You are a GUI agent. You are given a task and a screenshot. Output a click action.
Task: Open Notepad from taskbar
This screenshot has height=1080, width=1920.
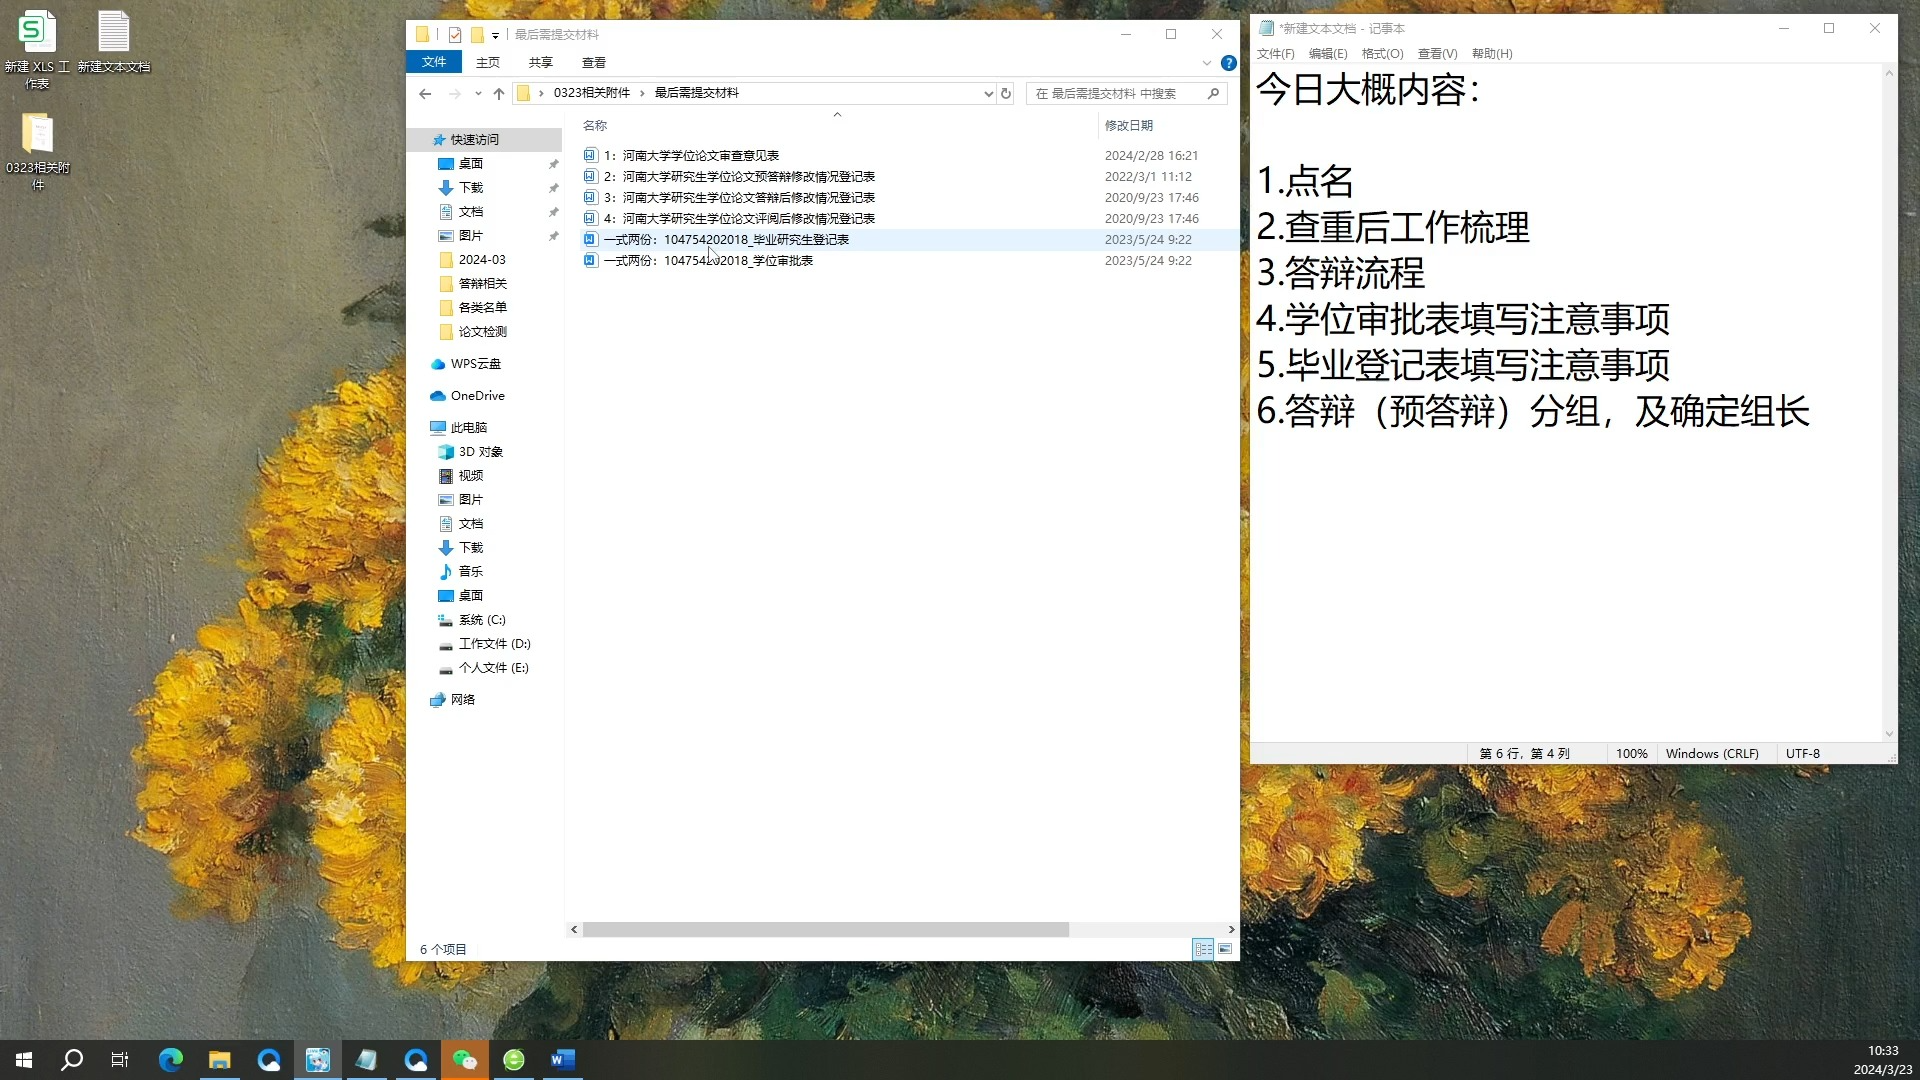(x=367, y=1060)
